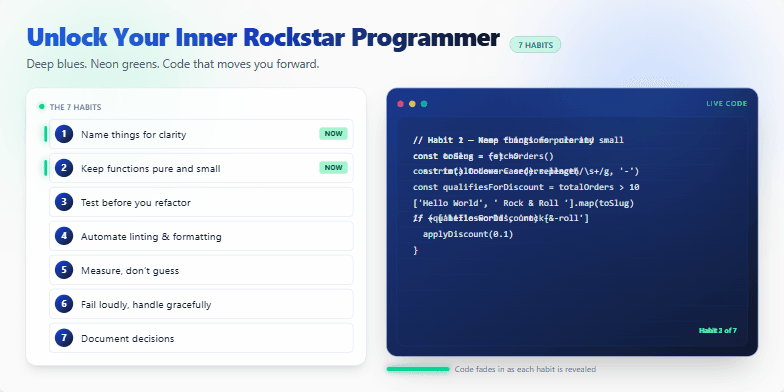The height and width of the screenshot is (392, 784).
Task: Click the red dot in code window
Action: (400, 104)
